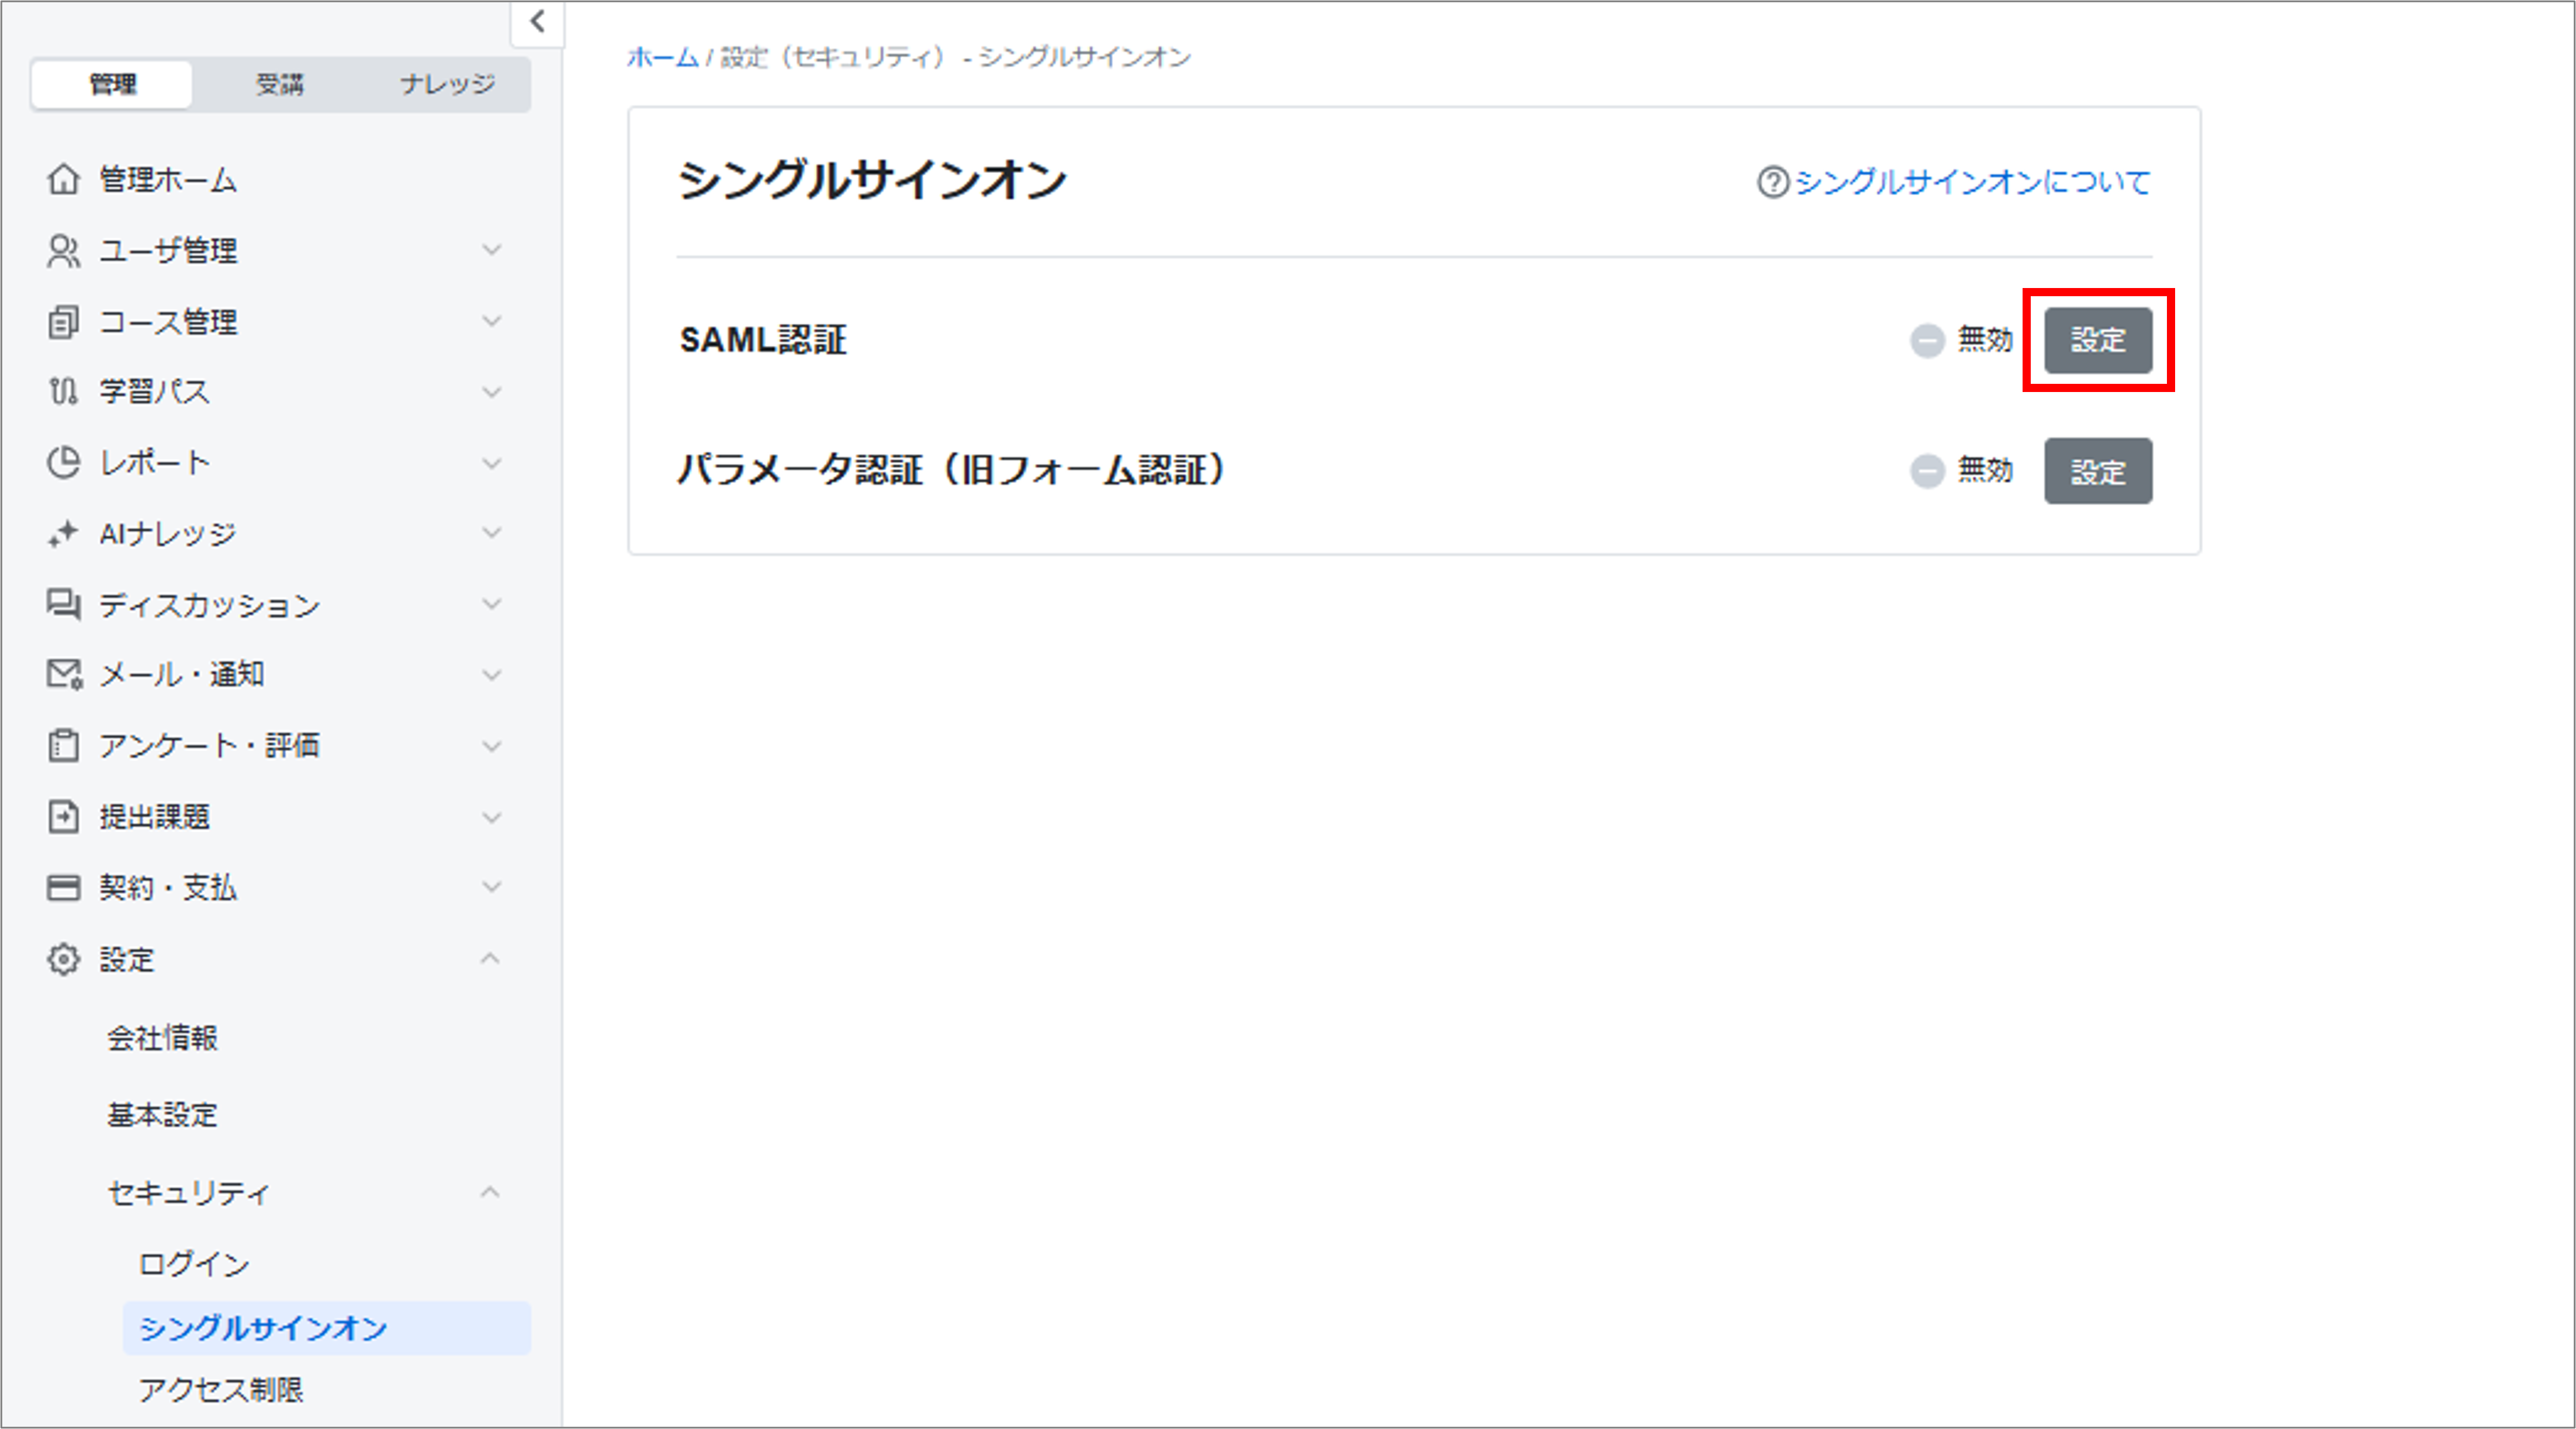Image resolution: width=2576 pixels, height=1429 pixels.
Task: Click the シングルサインオン page heading
Action: click(x=872, y=181)
